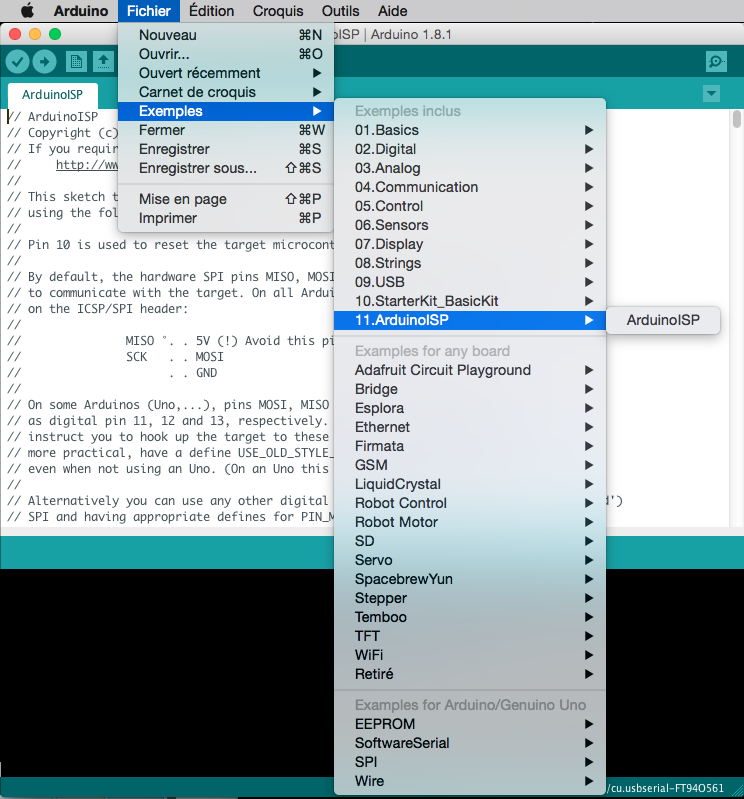
Task: Open the SD library examples
Action: [470, 541]
